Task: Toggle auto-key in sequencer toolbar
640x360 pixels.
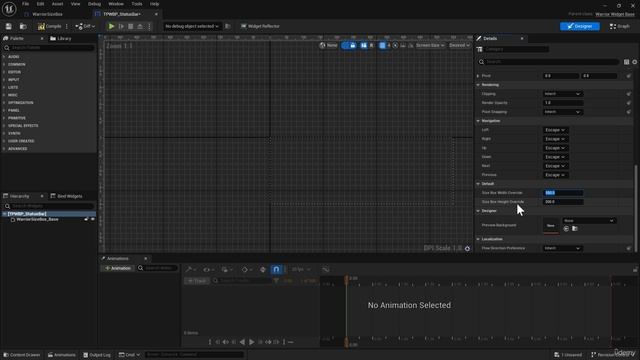Action: [x=263, y=269]
